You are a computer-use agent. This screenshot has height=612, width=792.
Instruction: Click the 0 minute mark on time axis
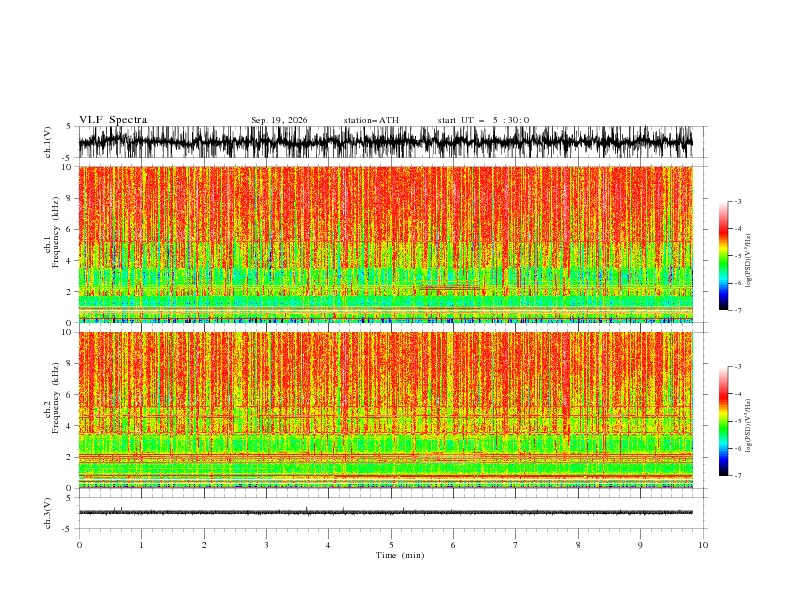(79, 545)
